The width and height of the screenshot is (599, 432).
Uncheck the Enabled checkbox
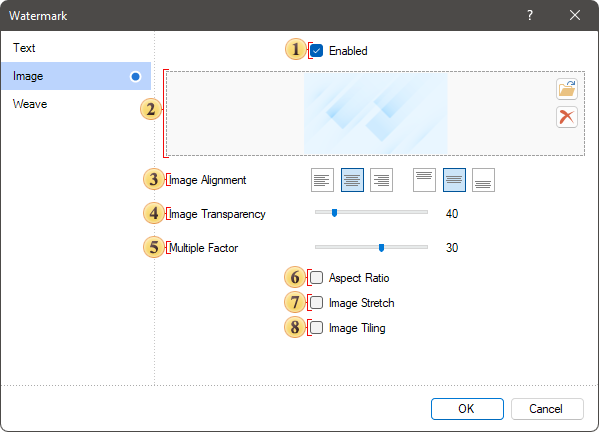coord(316,50)
